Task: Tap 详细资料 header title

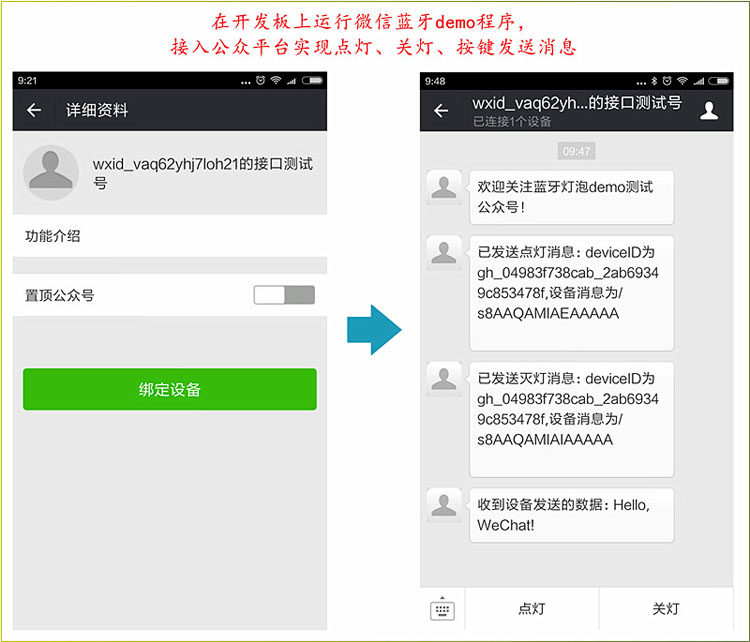Action: 97,111
